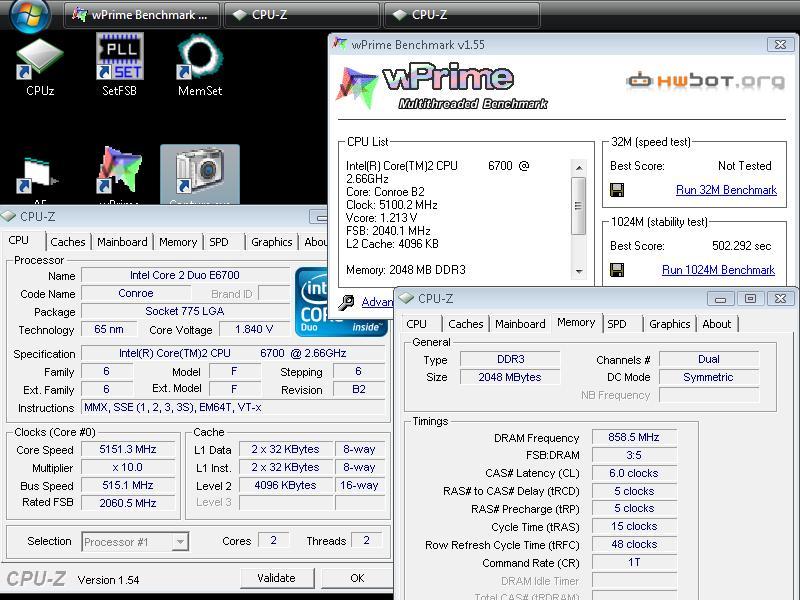
Task: Click the Bus Speed value 515.1 MHz
Action: click(x=128, y=485)
